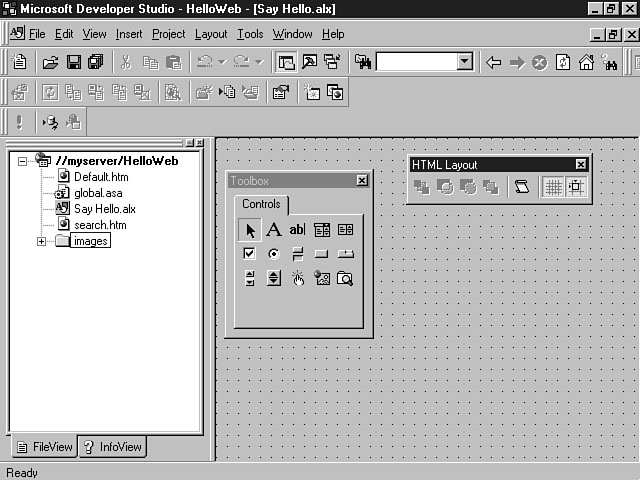Expand the images folder node
640x480 pixels.
(x=41, y=241)
